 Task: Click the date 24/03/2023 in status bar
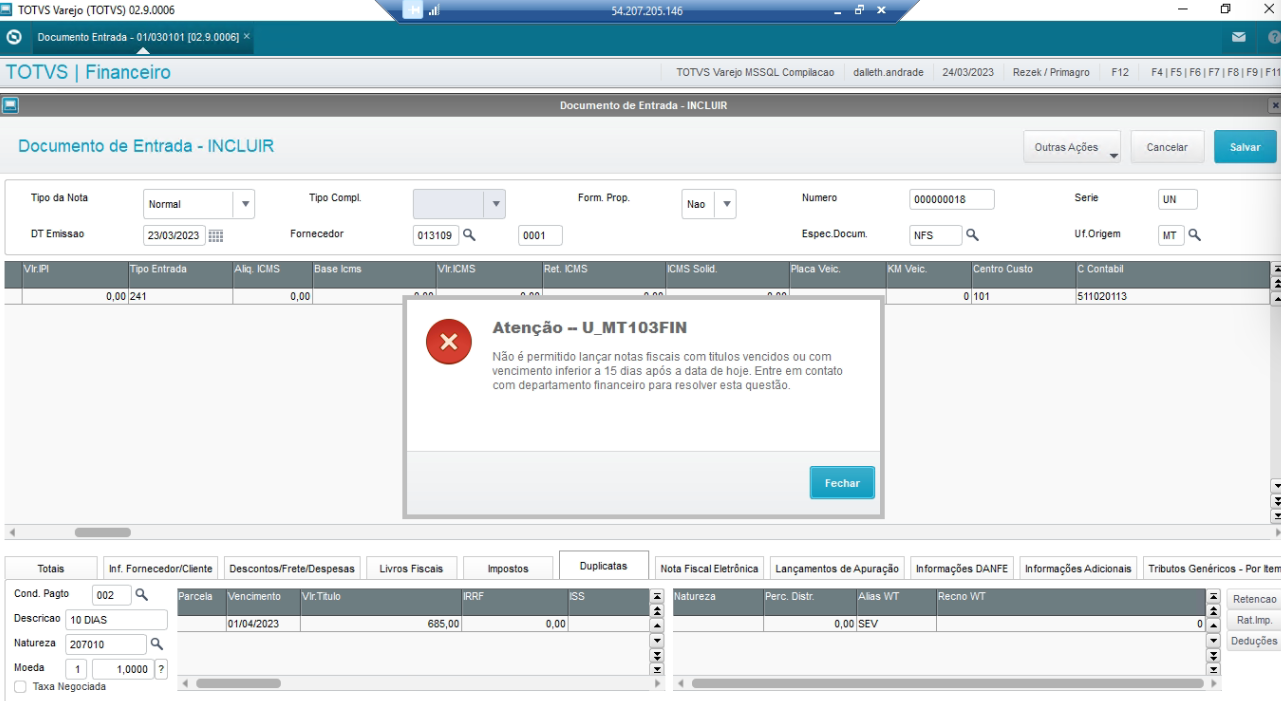point(968,72)
